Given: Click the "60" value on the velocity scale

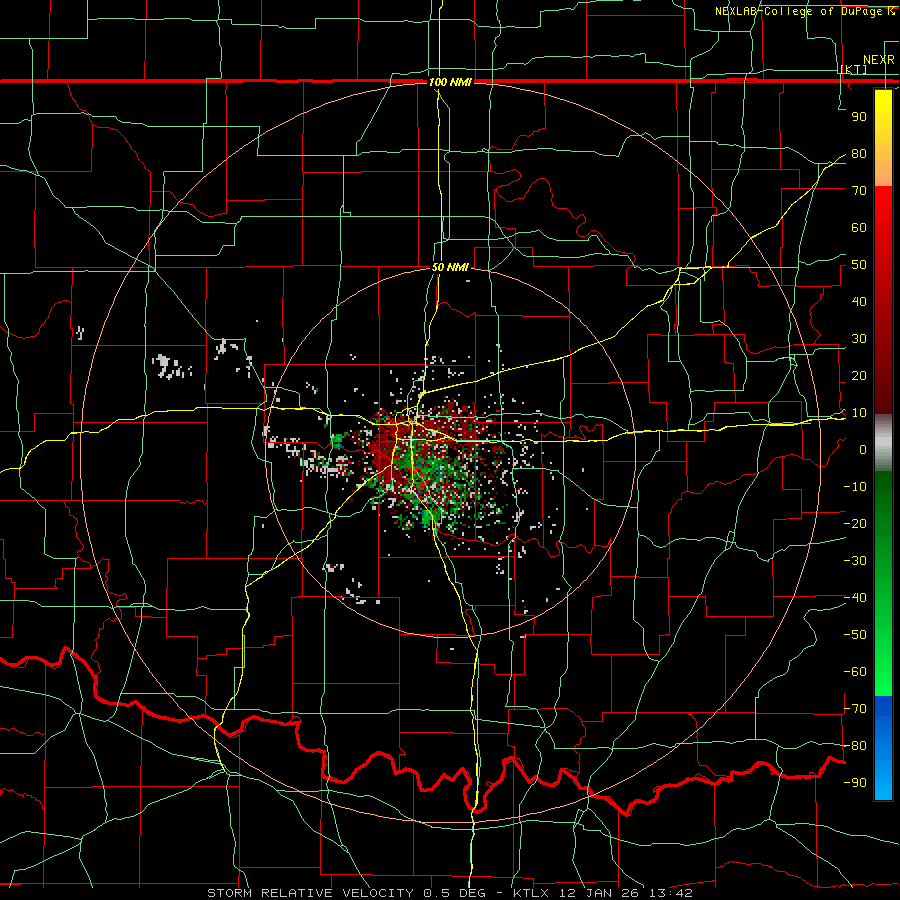Looking at the screenshot, I should tap(859, 228).
